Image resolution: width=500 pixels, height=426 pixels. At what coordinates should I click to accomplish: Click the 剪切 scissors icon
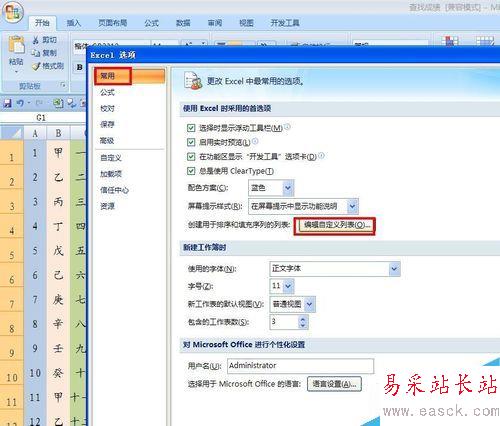[36, 40]
